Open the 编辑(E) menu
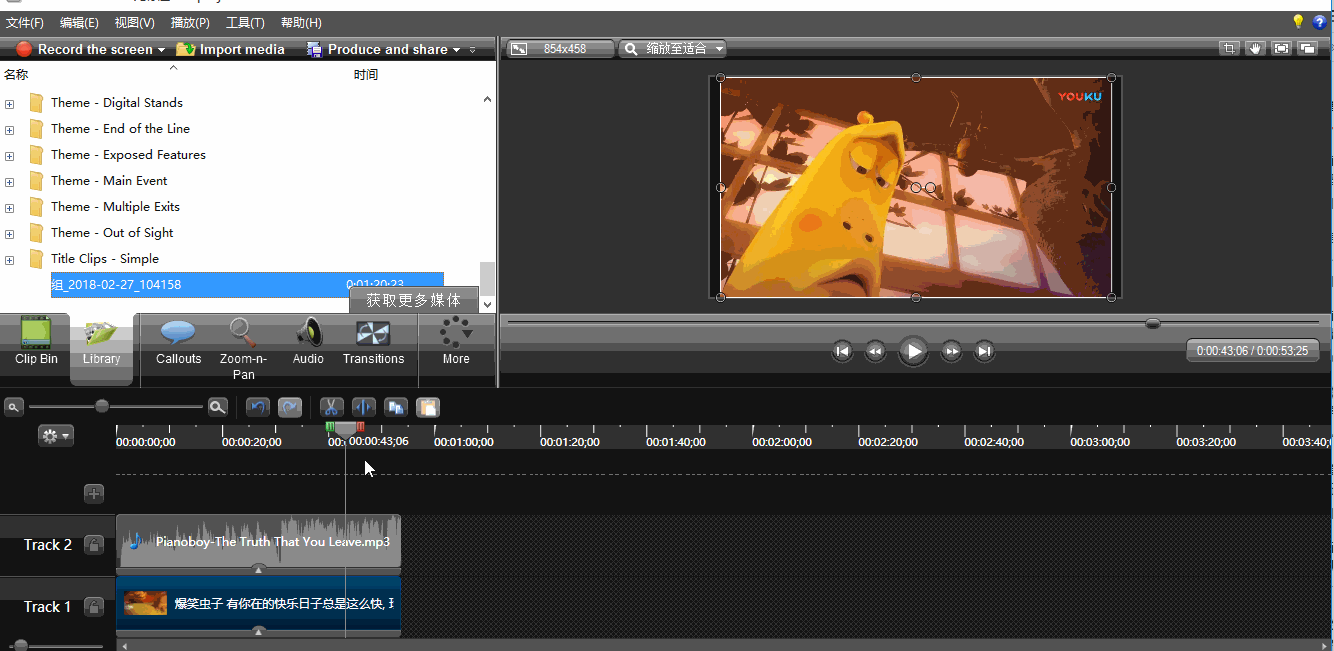 click(79, 22)
